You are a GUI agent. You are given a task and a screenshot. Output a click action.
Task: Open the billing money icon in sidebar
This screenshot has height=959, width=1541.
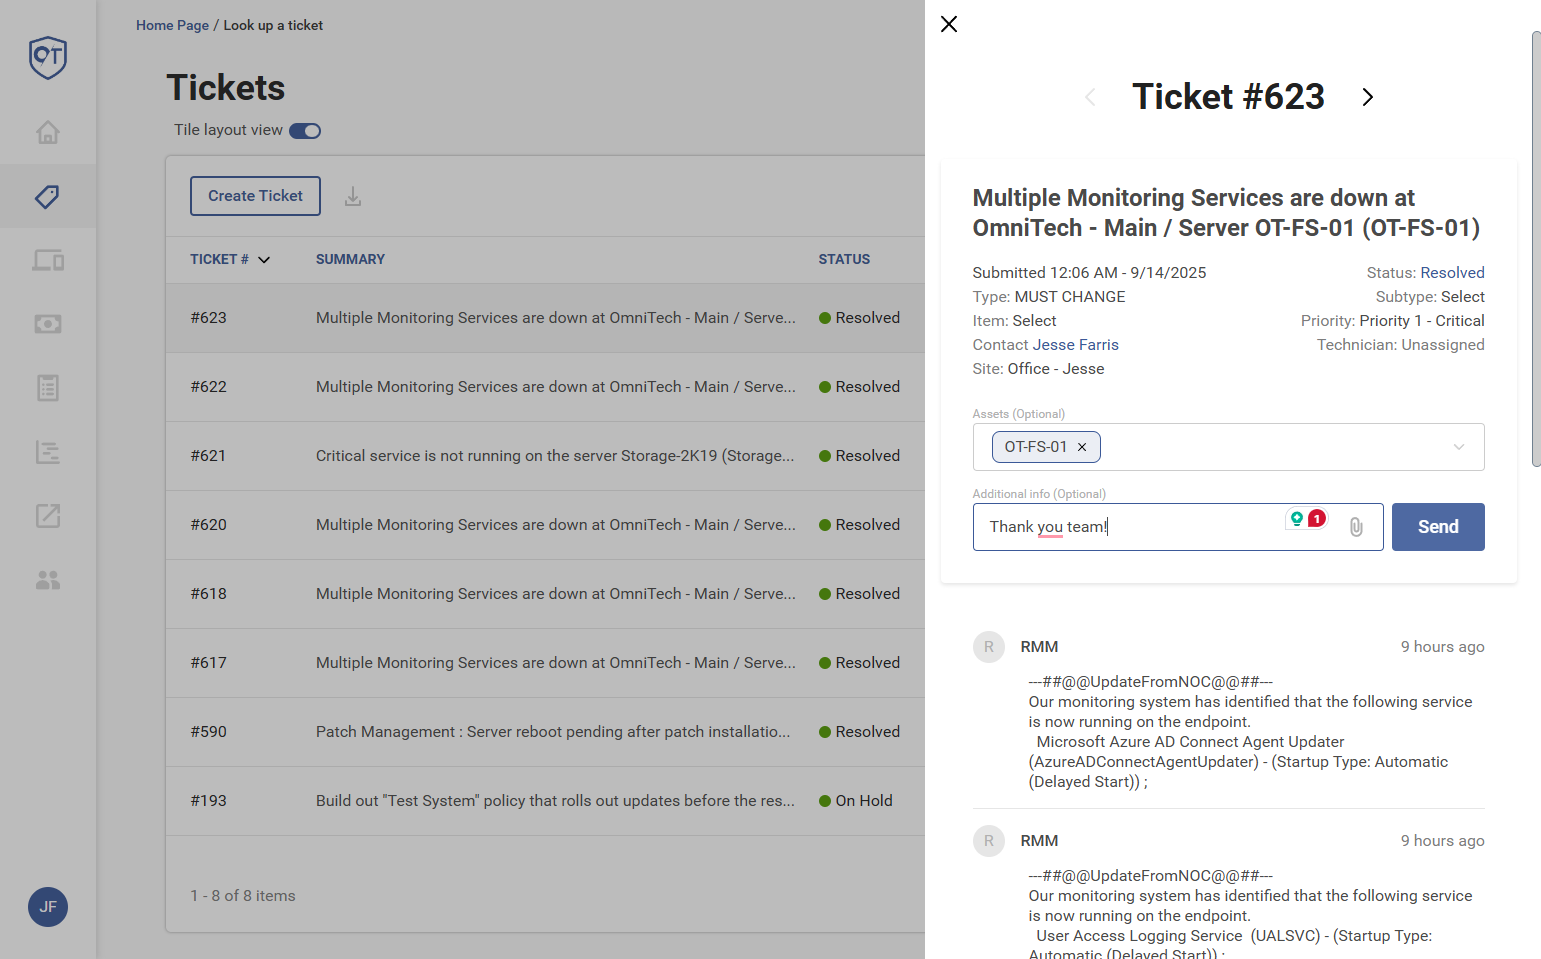click(x=48, y=324)
